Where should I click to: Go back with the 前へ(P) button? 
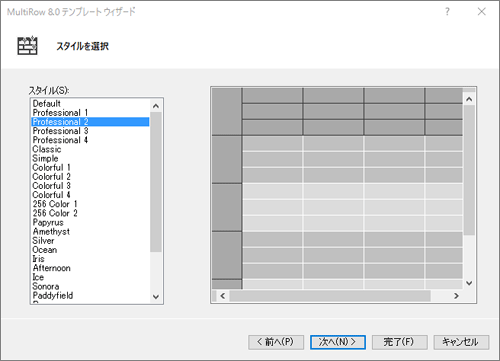pyautogui.click(x=276, y=342)
